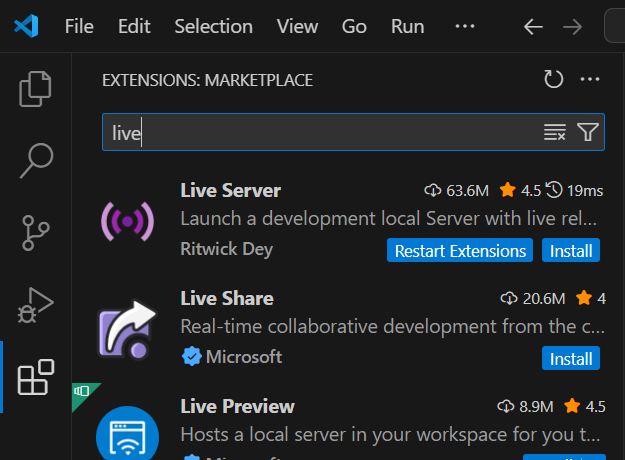Refresh the extensions marketplace list
The image size is (625, 460).
[553, 79]
